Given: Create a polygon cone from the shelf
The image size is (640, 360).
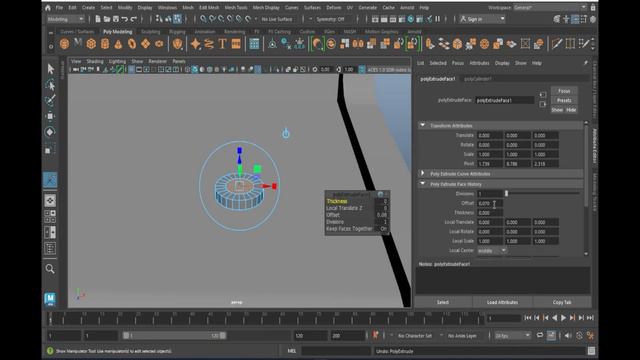Looking at the screenshot, I should click(118, 44).
